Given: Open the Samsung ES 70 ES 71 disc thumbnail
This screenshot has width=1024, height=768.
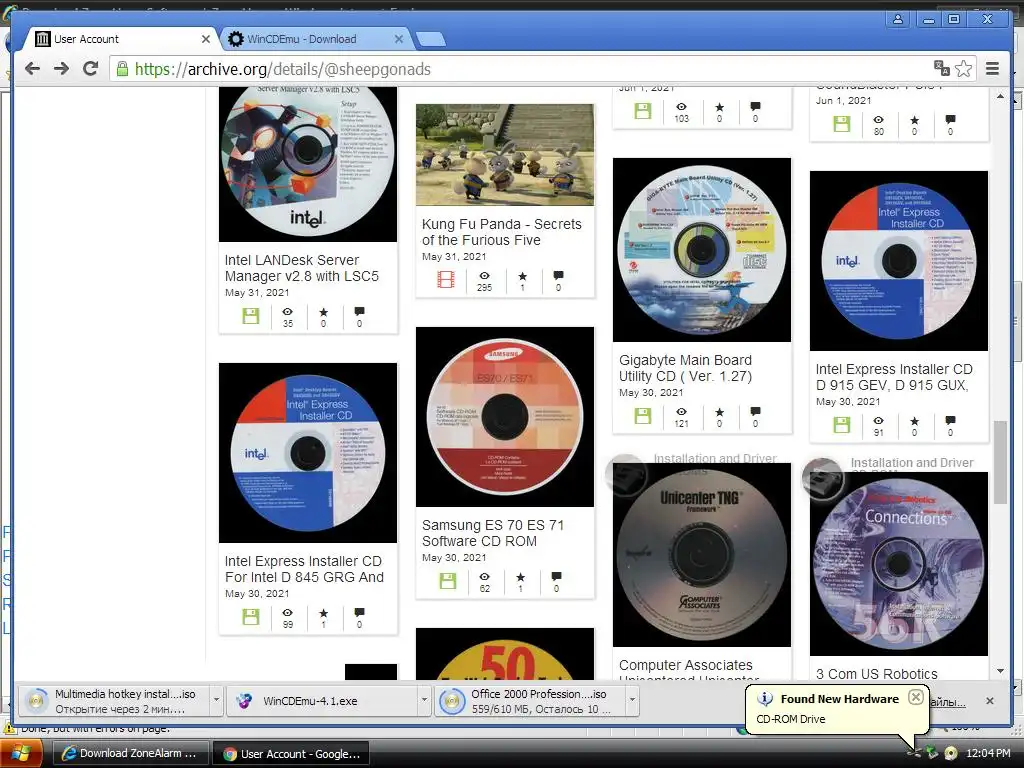Looking at the screenshot, I should tap(505, 417).
